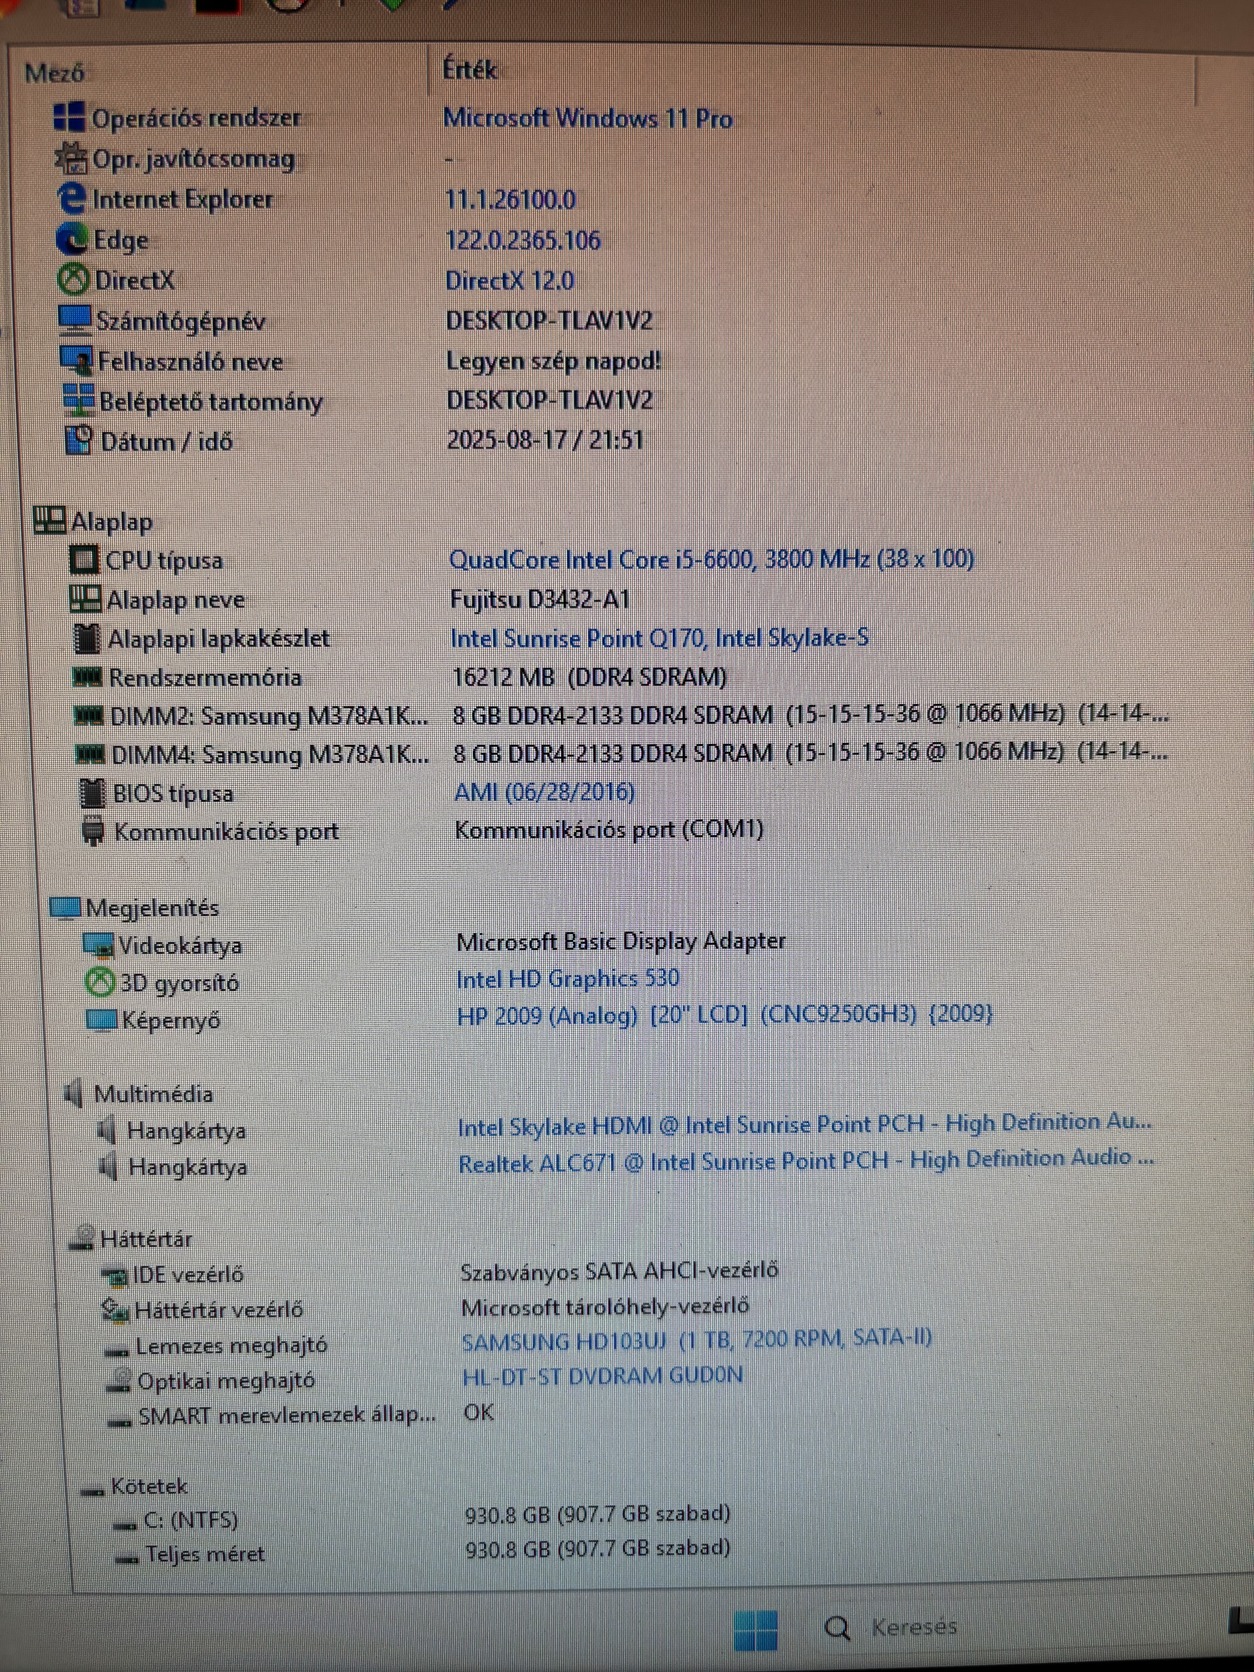
Task: Click the Megjelenítés section monitor icon
Action: tap(66, 907)
